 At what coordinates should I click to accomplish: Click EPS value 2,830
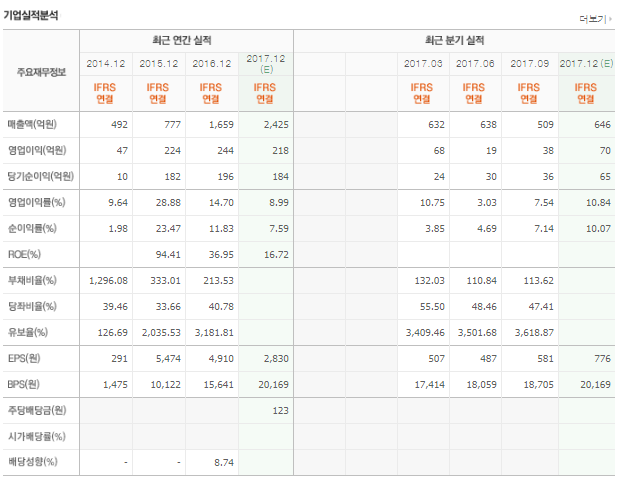click(x=276, y=359)
